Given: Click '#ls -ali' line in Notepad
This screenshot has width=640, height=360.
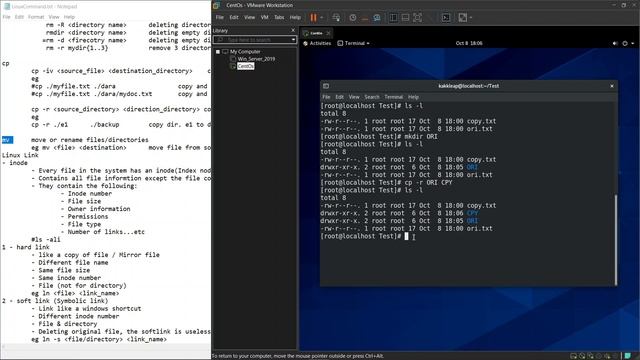Looking at the screenshot, I should pos(46,240).
